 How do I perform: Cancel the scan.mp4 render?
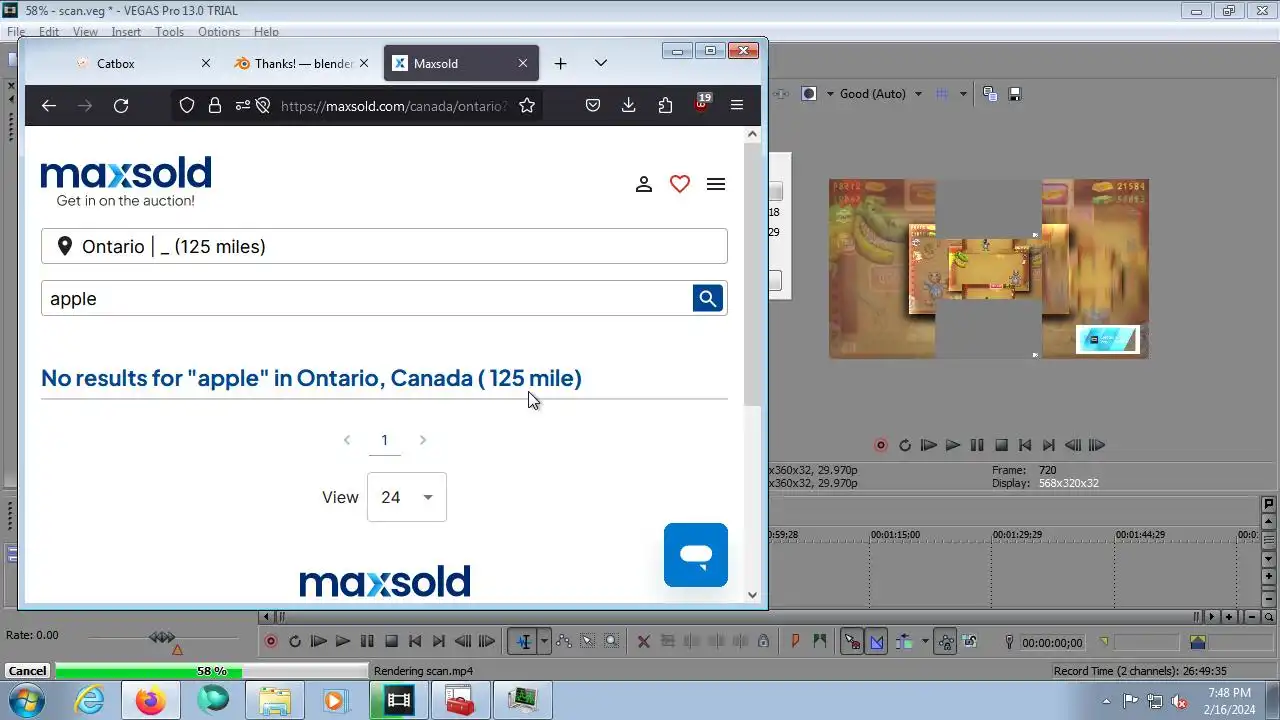pos(27,671)
